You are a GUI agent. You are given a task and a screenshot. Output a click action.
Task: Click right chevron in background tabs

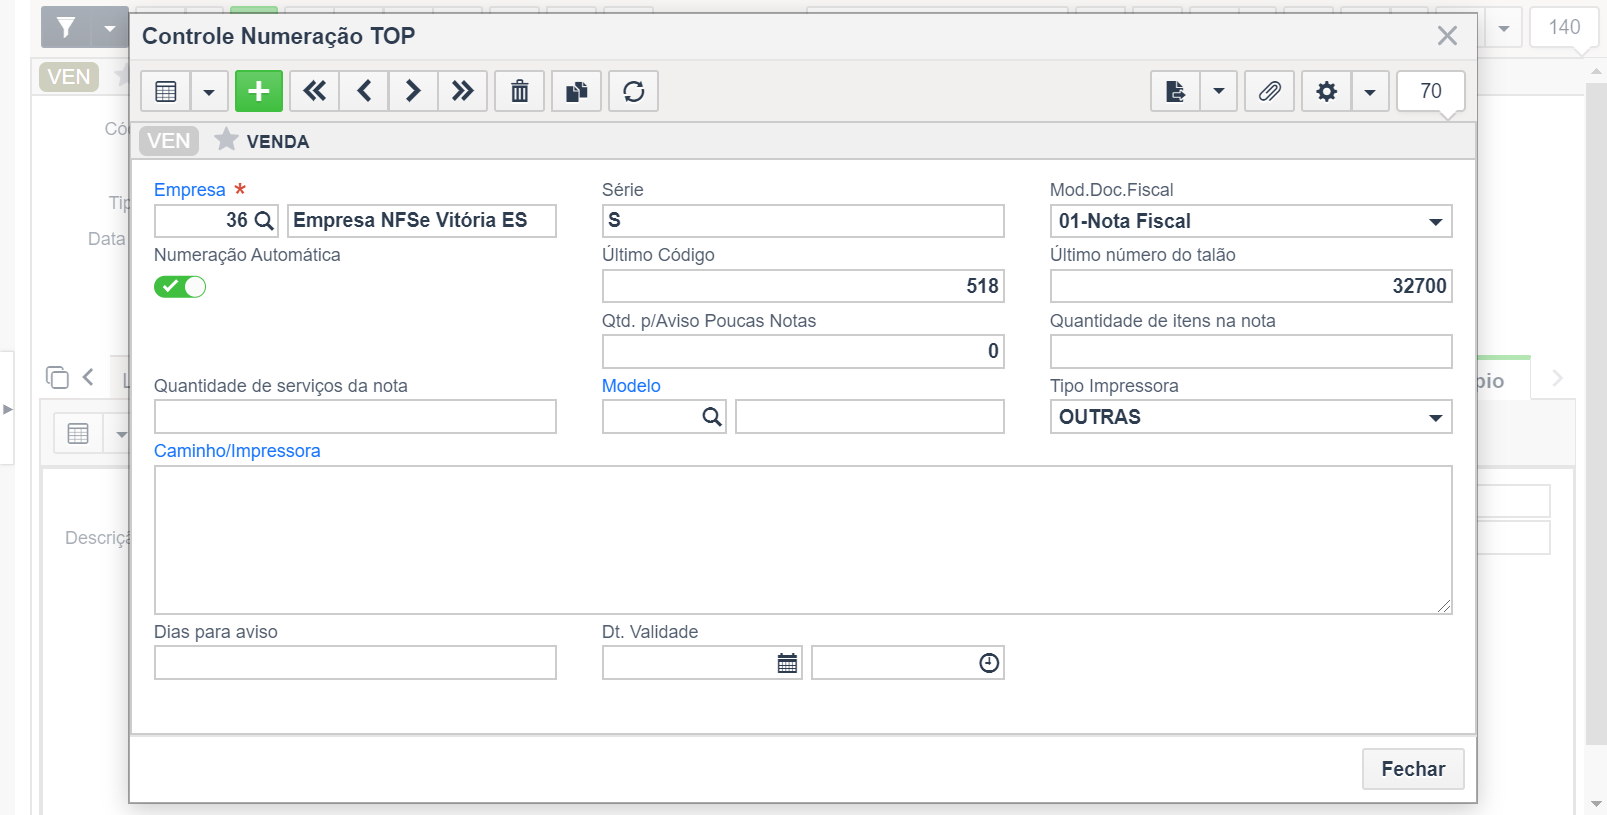tap(1557, 378)
